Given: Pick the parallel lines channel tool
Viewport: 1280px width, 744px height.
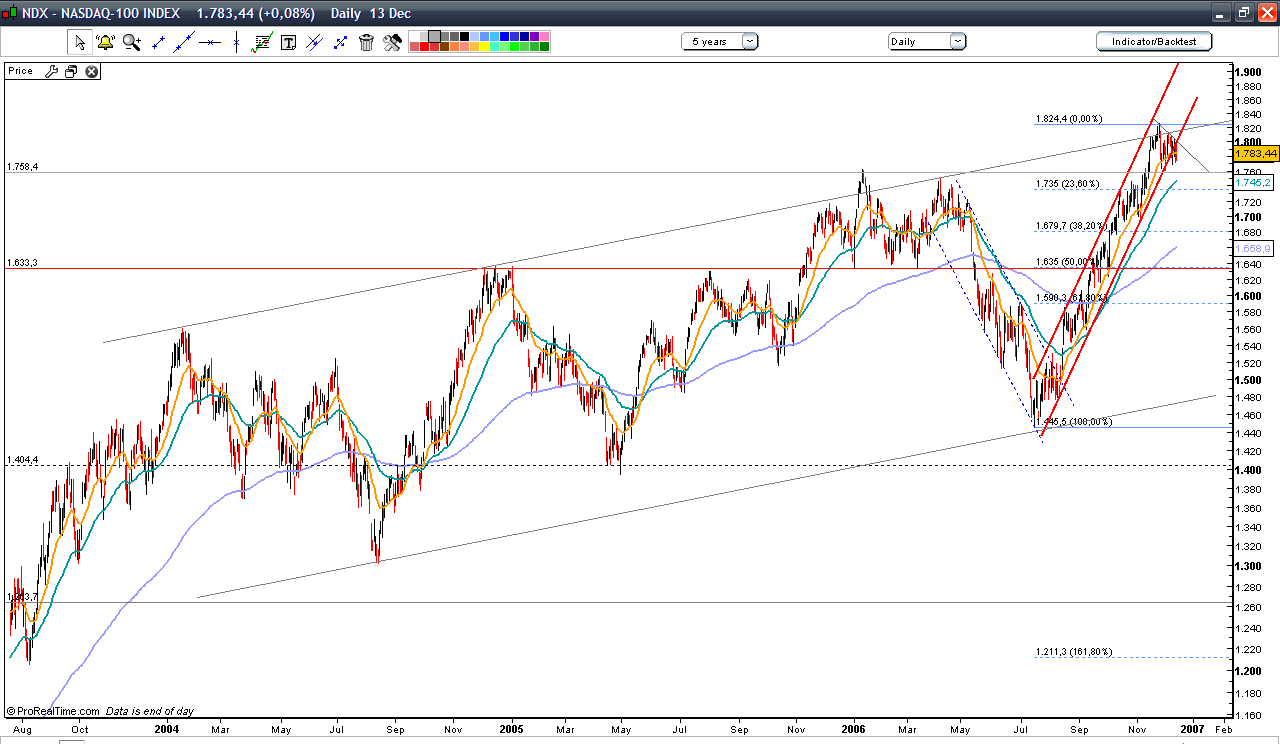Looking at the screenshot, I should click(315, 42).
